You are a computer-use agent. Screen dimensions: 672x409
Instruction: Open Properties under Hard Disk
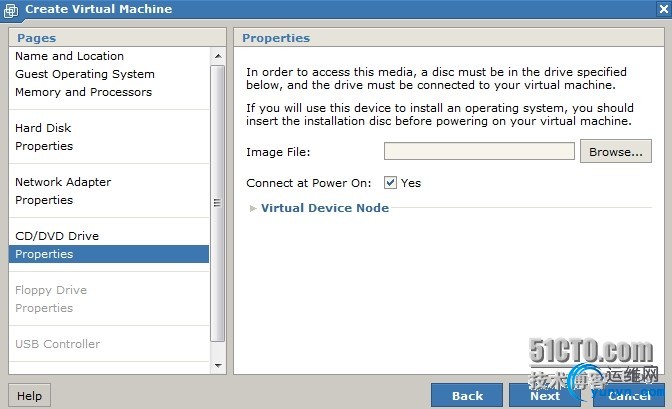[x=44, y=146]
